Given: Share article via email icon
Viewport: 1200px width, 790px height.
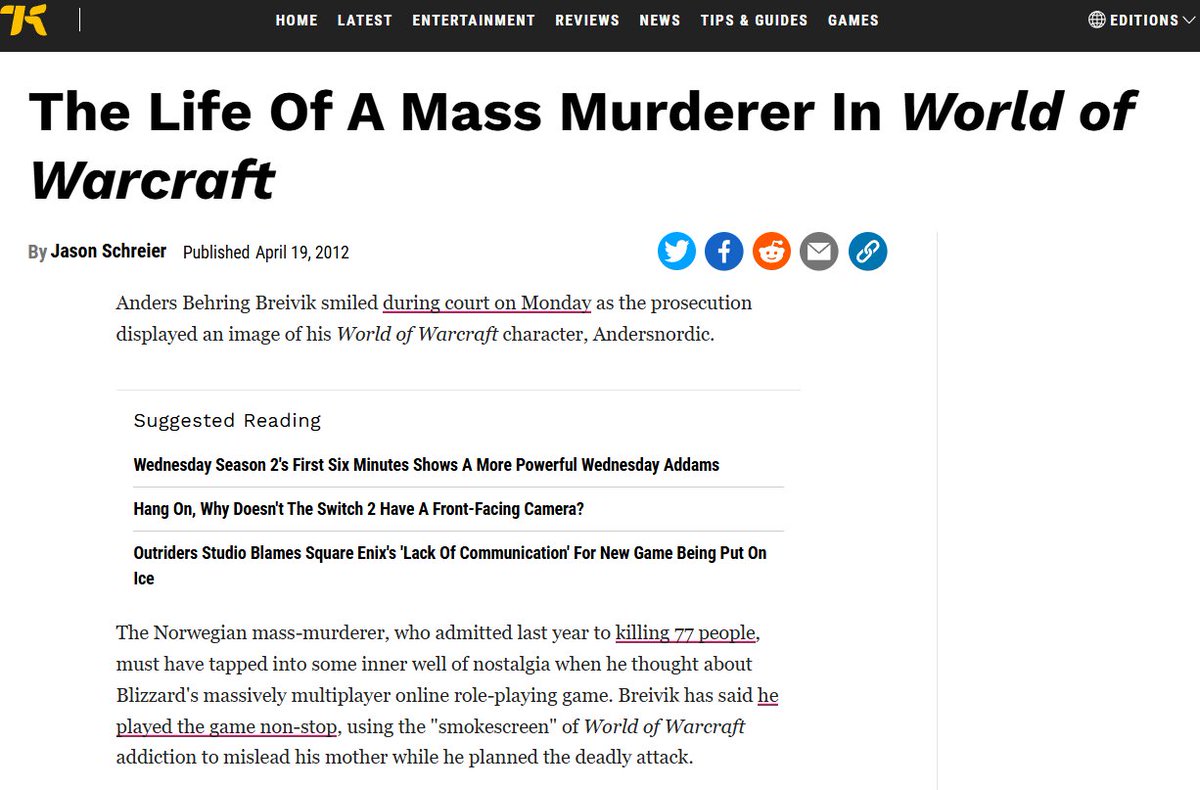Looking at the screenshot, I should [820, 251].
